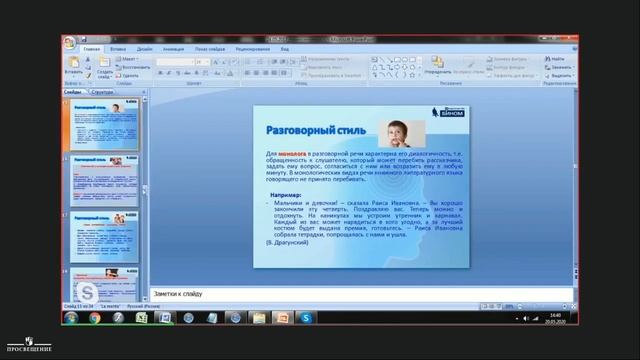This screenshot has height=360, width=640.
Task: Increase font size with A icon
Action: click(216, 62)
